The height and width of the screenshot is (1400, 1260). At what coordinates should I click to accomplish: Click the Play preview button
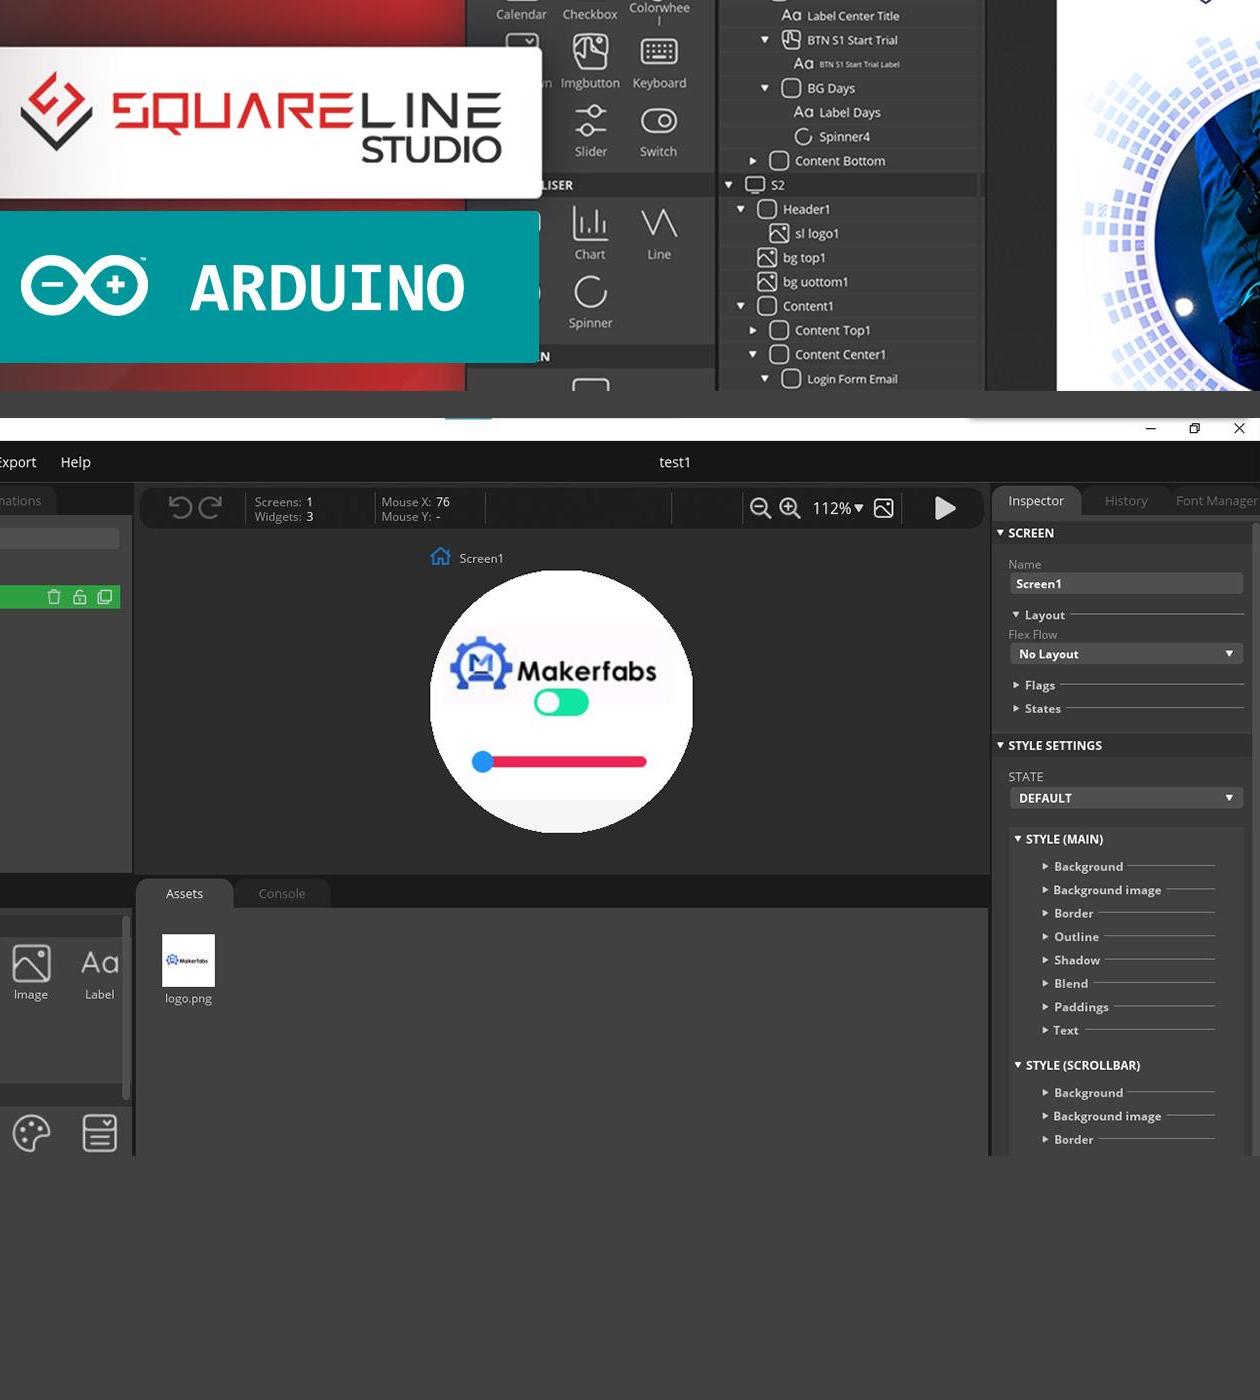(944, 508)
